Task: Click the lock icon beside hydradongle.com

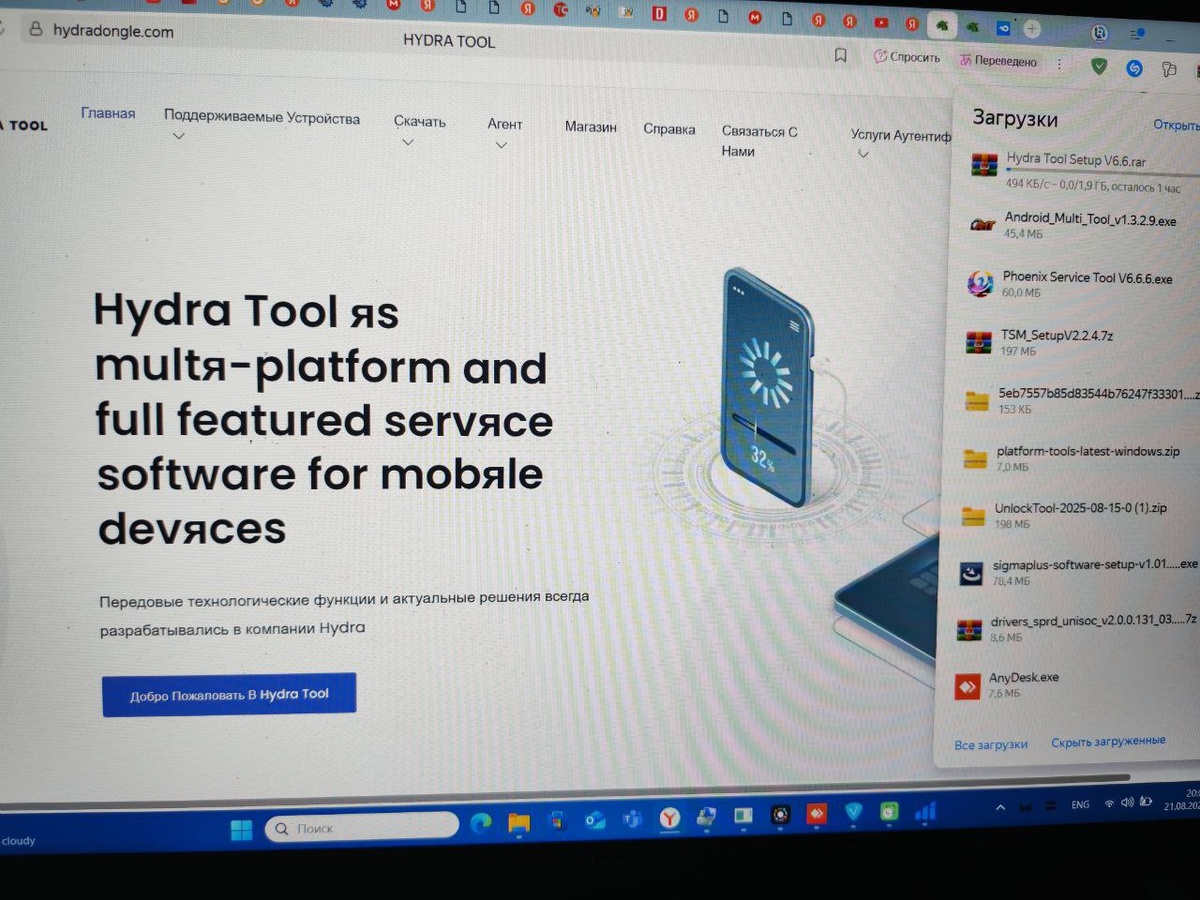Action: click(x=35, y=30)
